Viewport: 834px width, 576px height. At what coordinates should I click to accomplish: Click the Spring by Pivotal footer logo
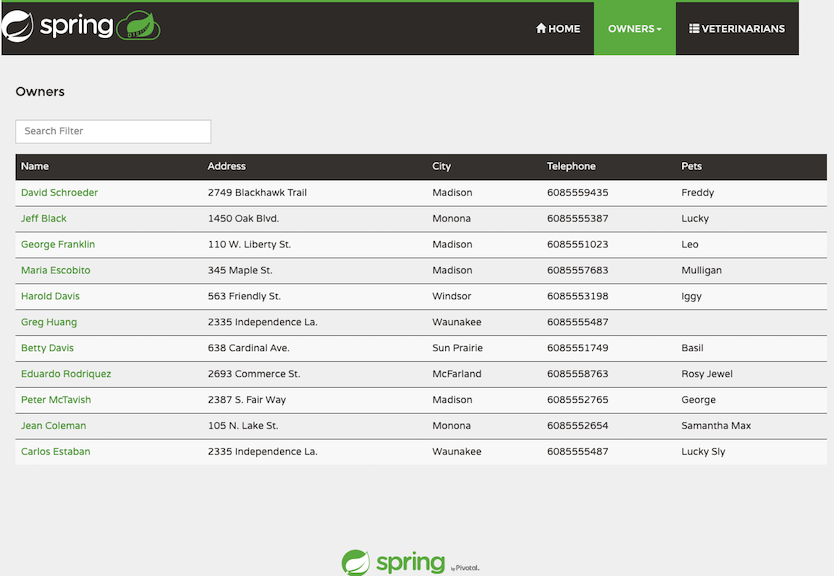coord(410,563)
